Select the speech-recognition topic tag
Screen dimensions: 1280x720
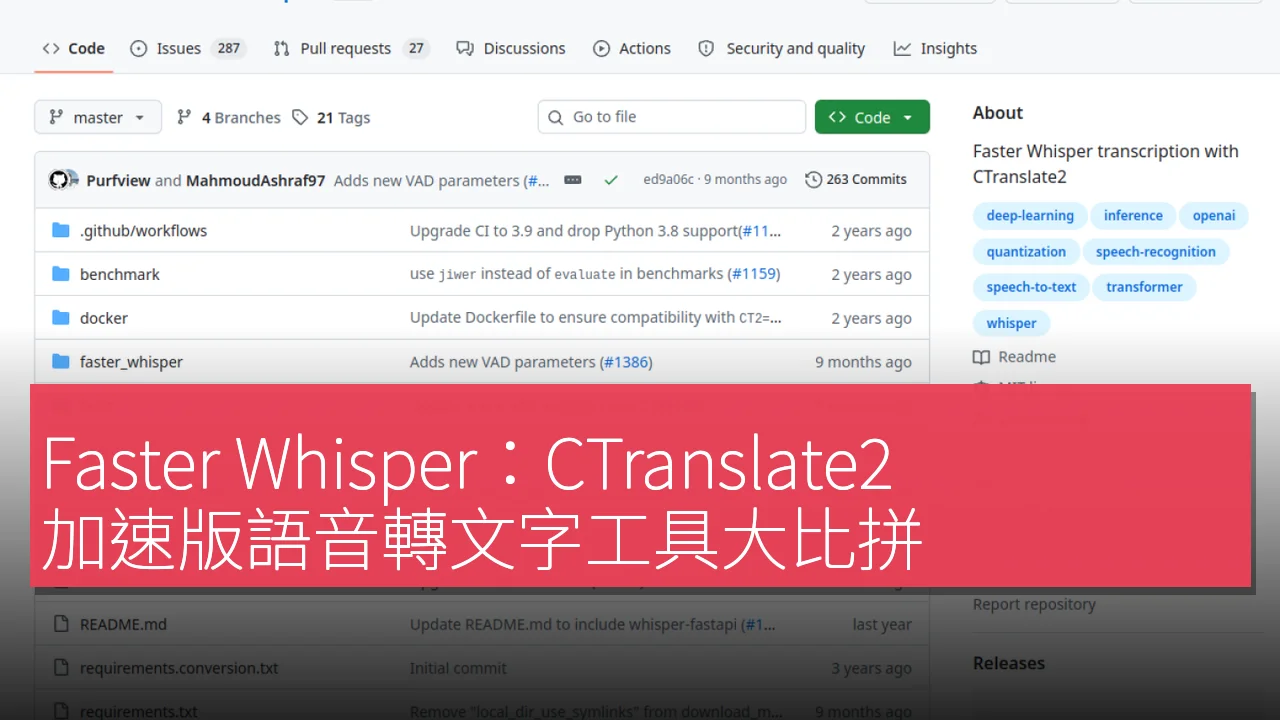[x=1156, y=252]
